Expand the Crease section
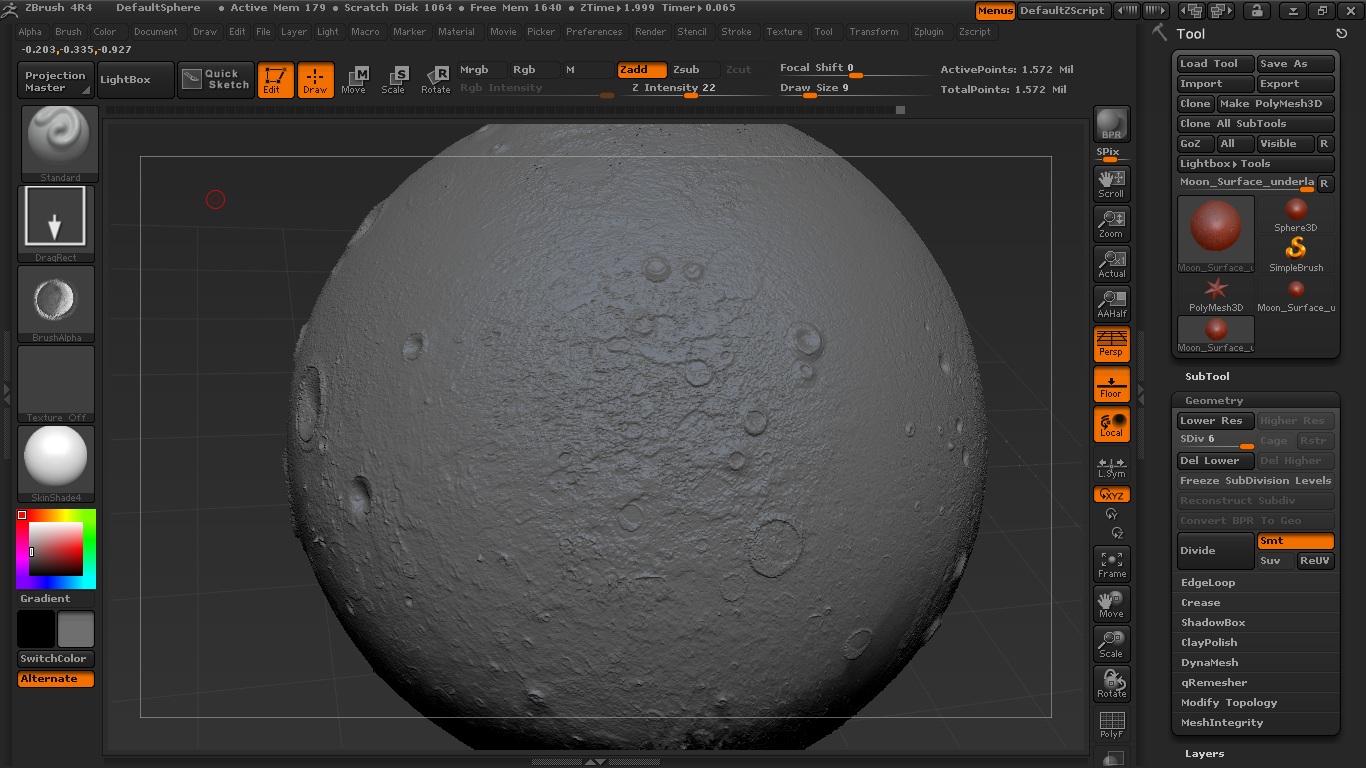 1200,602
